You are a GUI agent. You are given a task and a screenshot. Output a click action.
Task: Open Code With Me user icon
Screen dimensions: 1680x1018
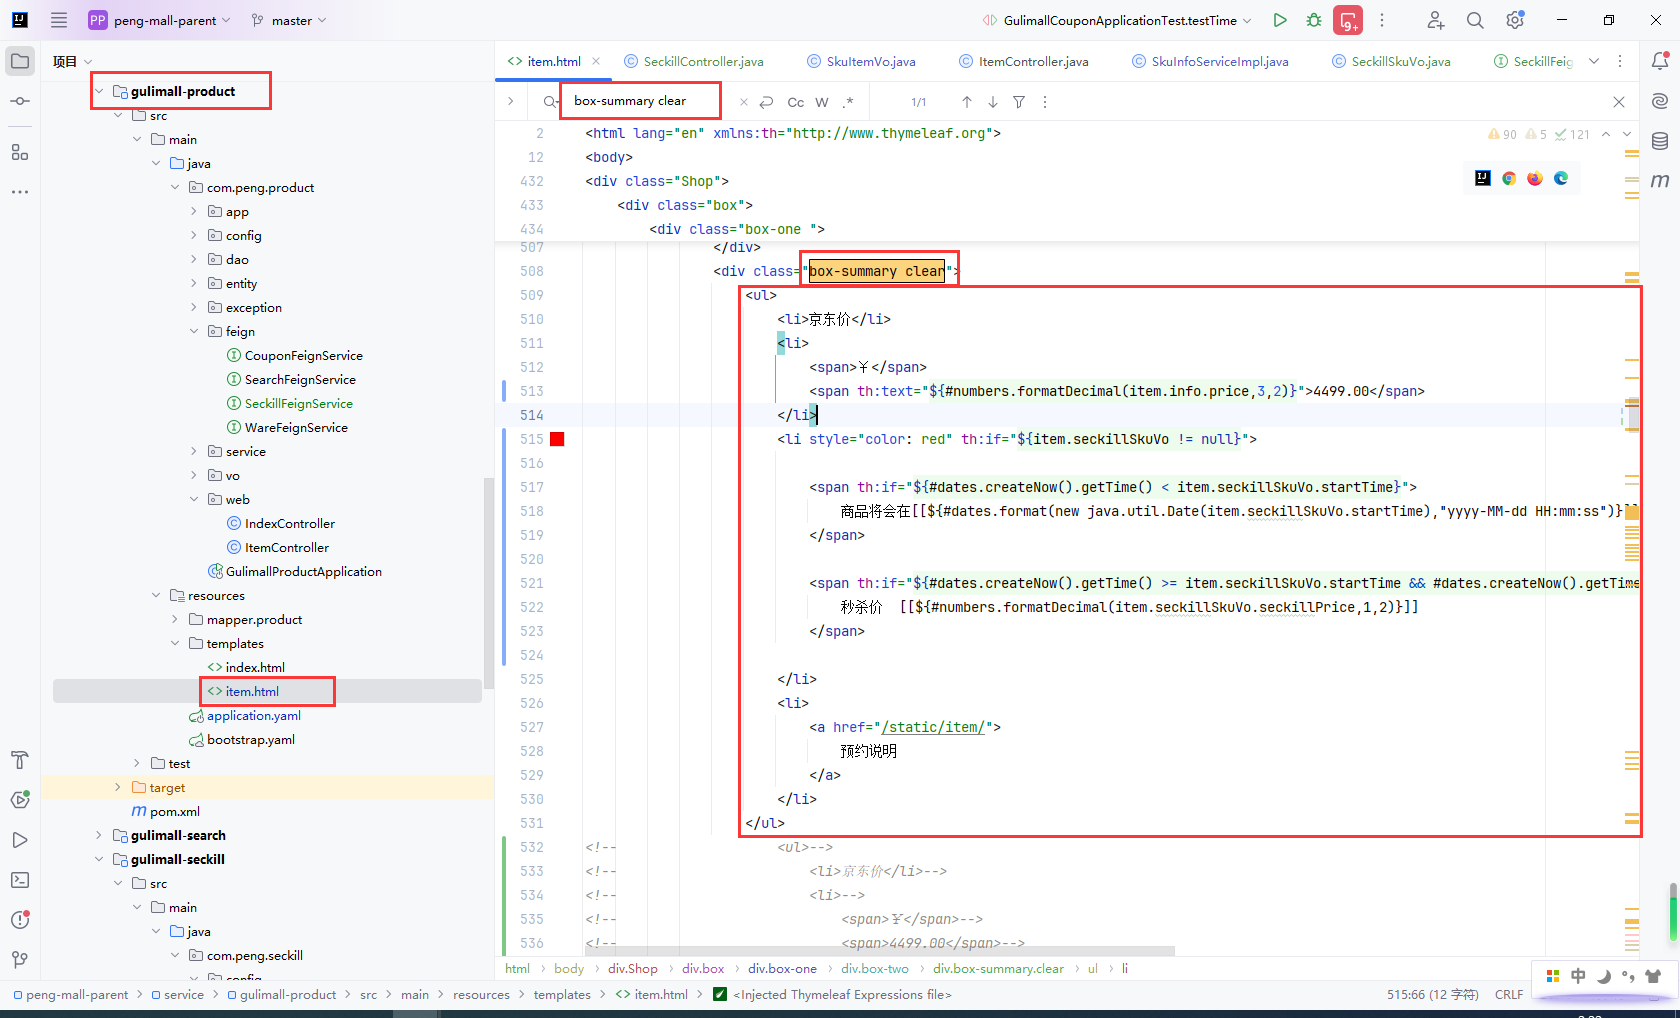pyautogui.click(x=1436, y=20)
